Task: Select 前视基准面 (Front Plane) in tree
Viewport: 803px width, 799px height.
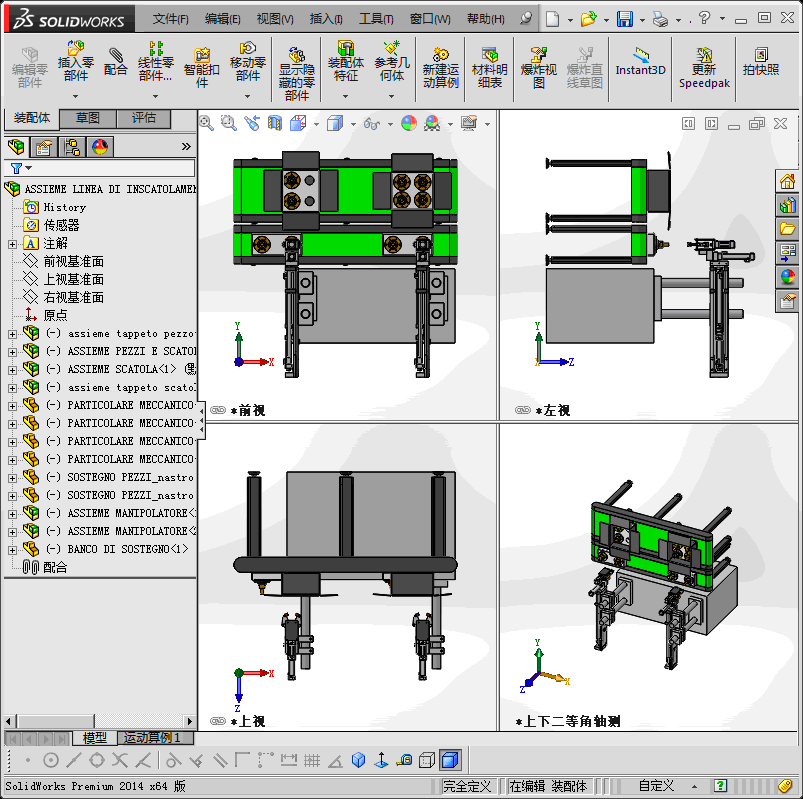Action: (x=73, y=262)
